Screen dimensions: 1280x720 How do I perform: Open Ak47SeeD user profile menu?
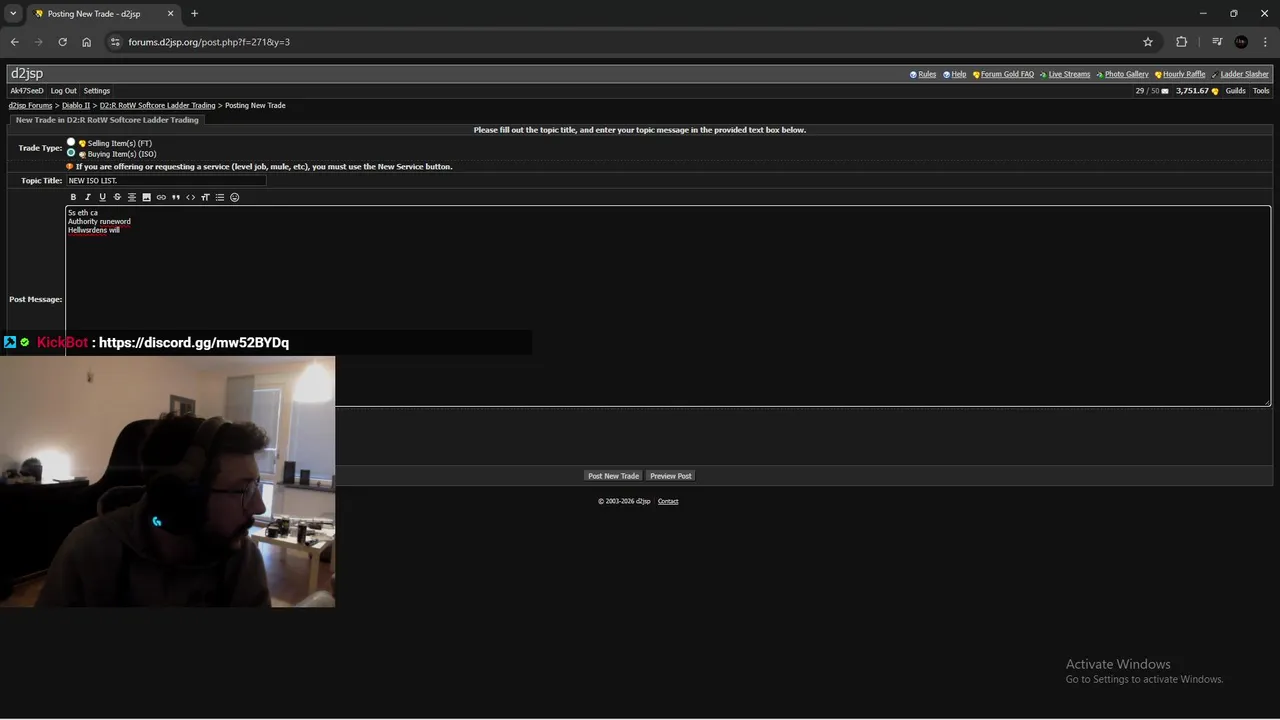pos(27,91)
